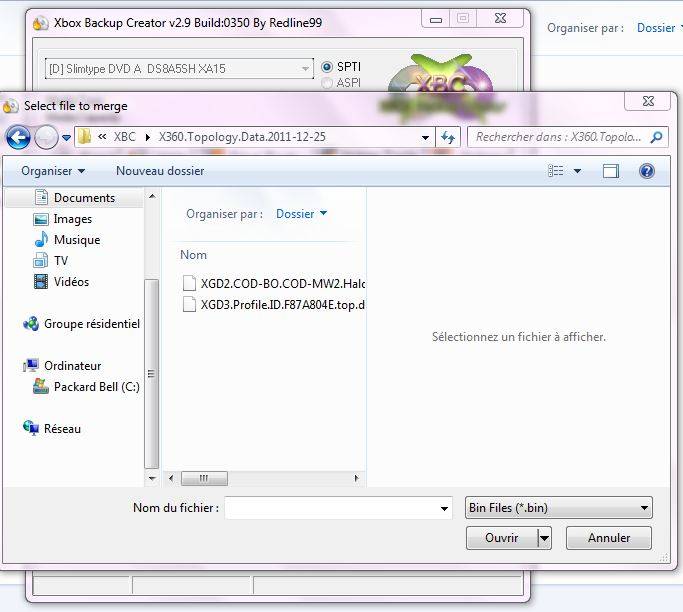The width and height of the screenshot is (683, 612).
Task: Click file list horizontal scroll left arrow
Action: (x=171, y=478)
